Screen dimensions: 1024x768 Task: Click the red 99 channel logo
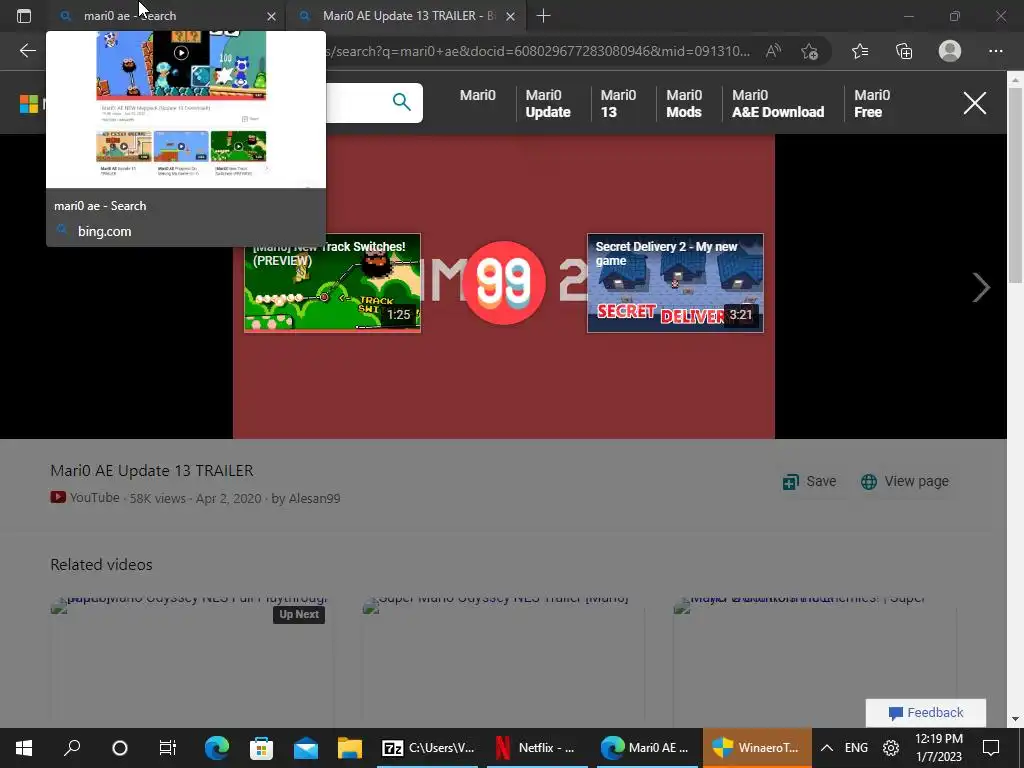click(x=504, y=282)
